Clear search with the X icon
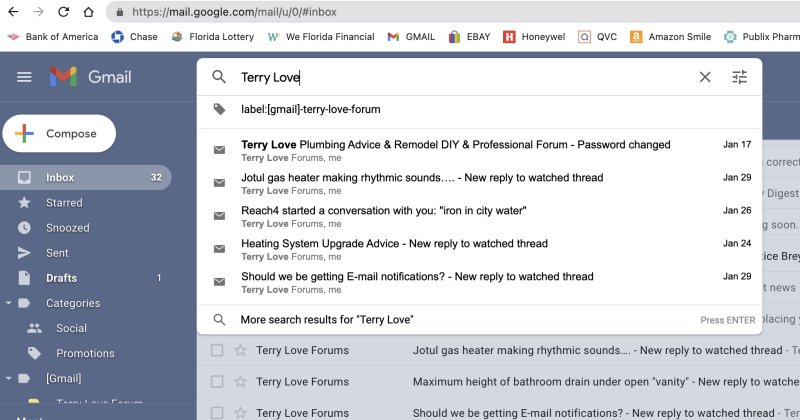800x420 pixels. coord(705,77)
